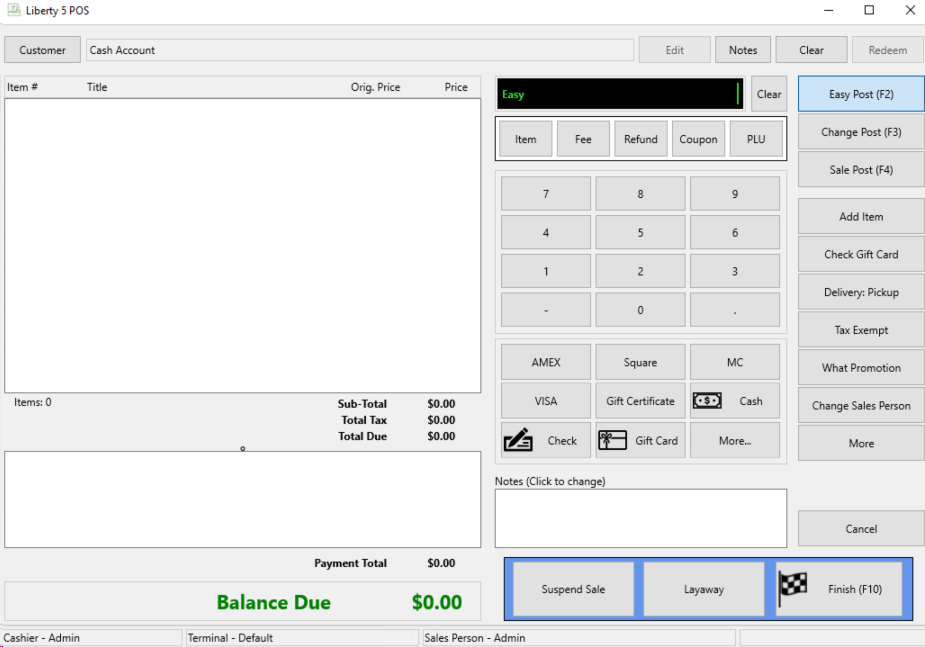Select the Item mode button
The image size is (925, 647).
point(526,139)
